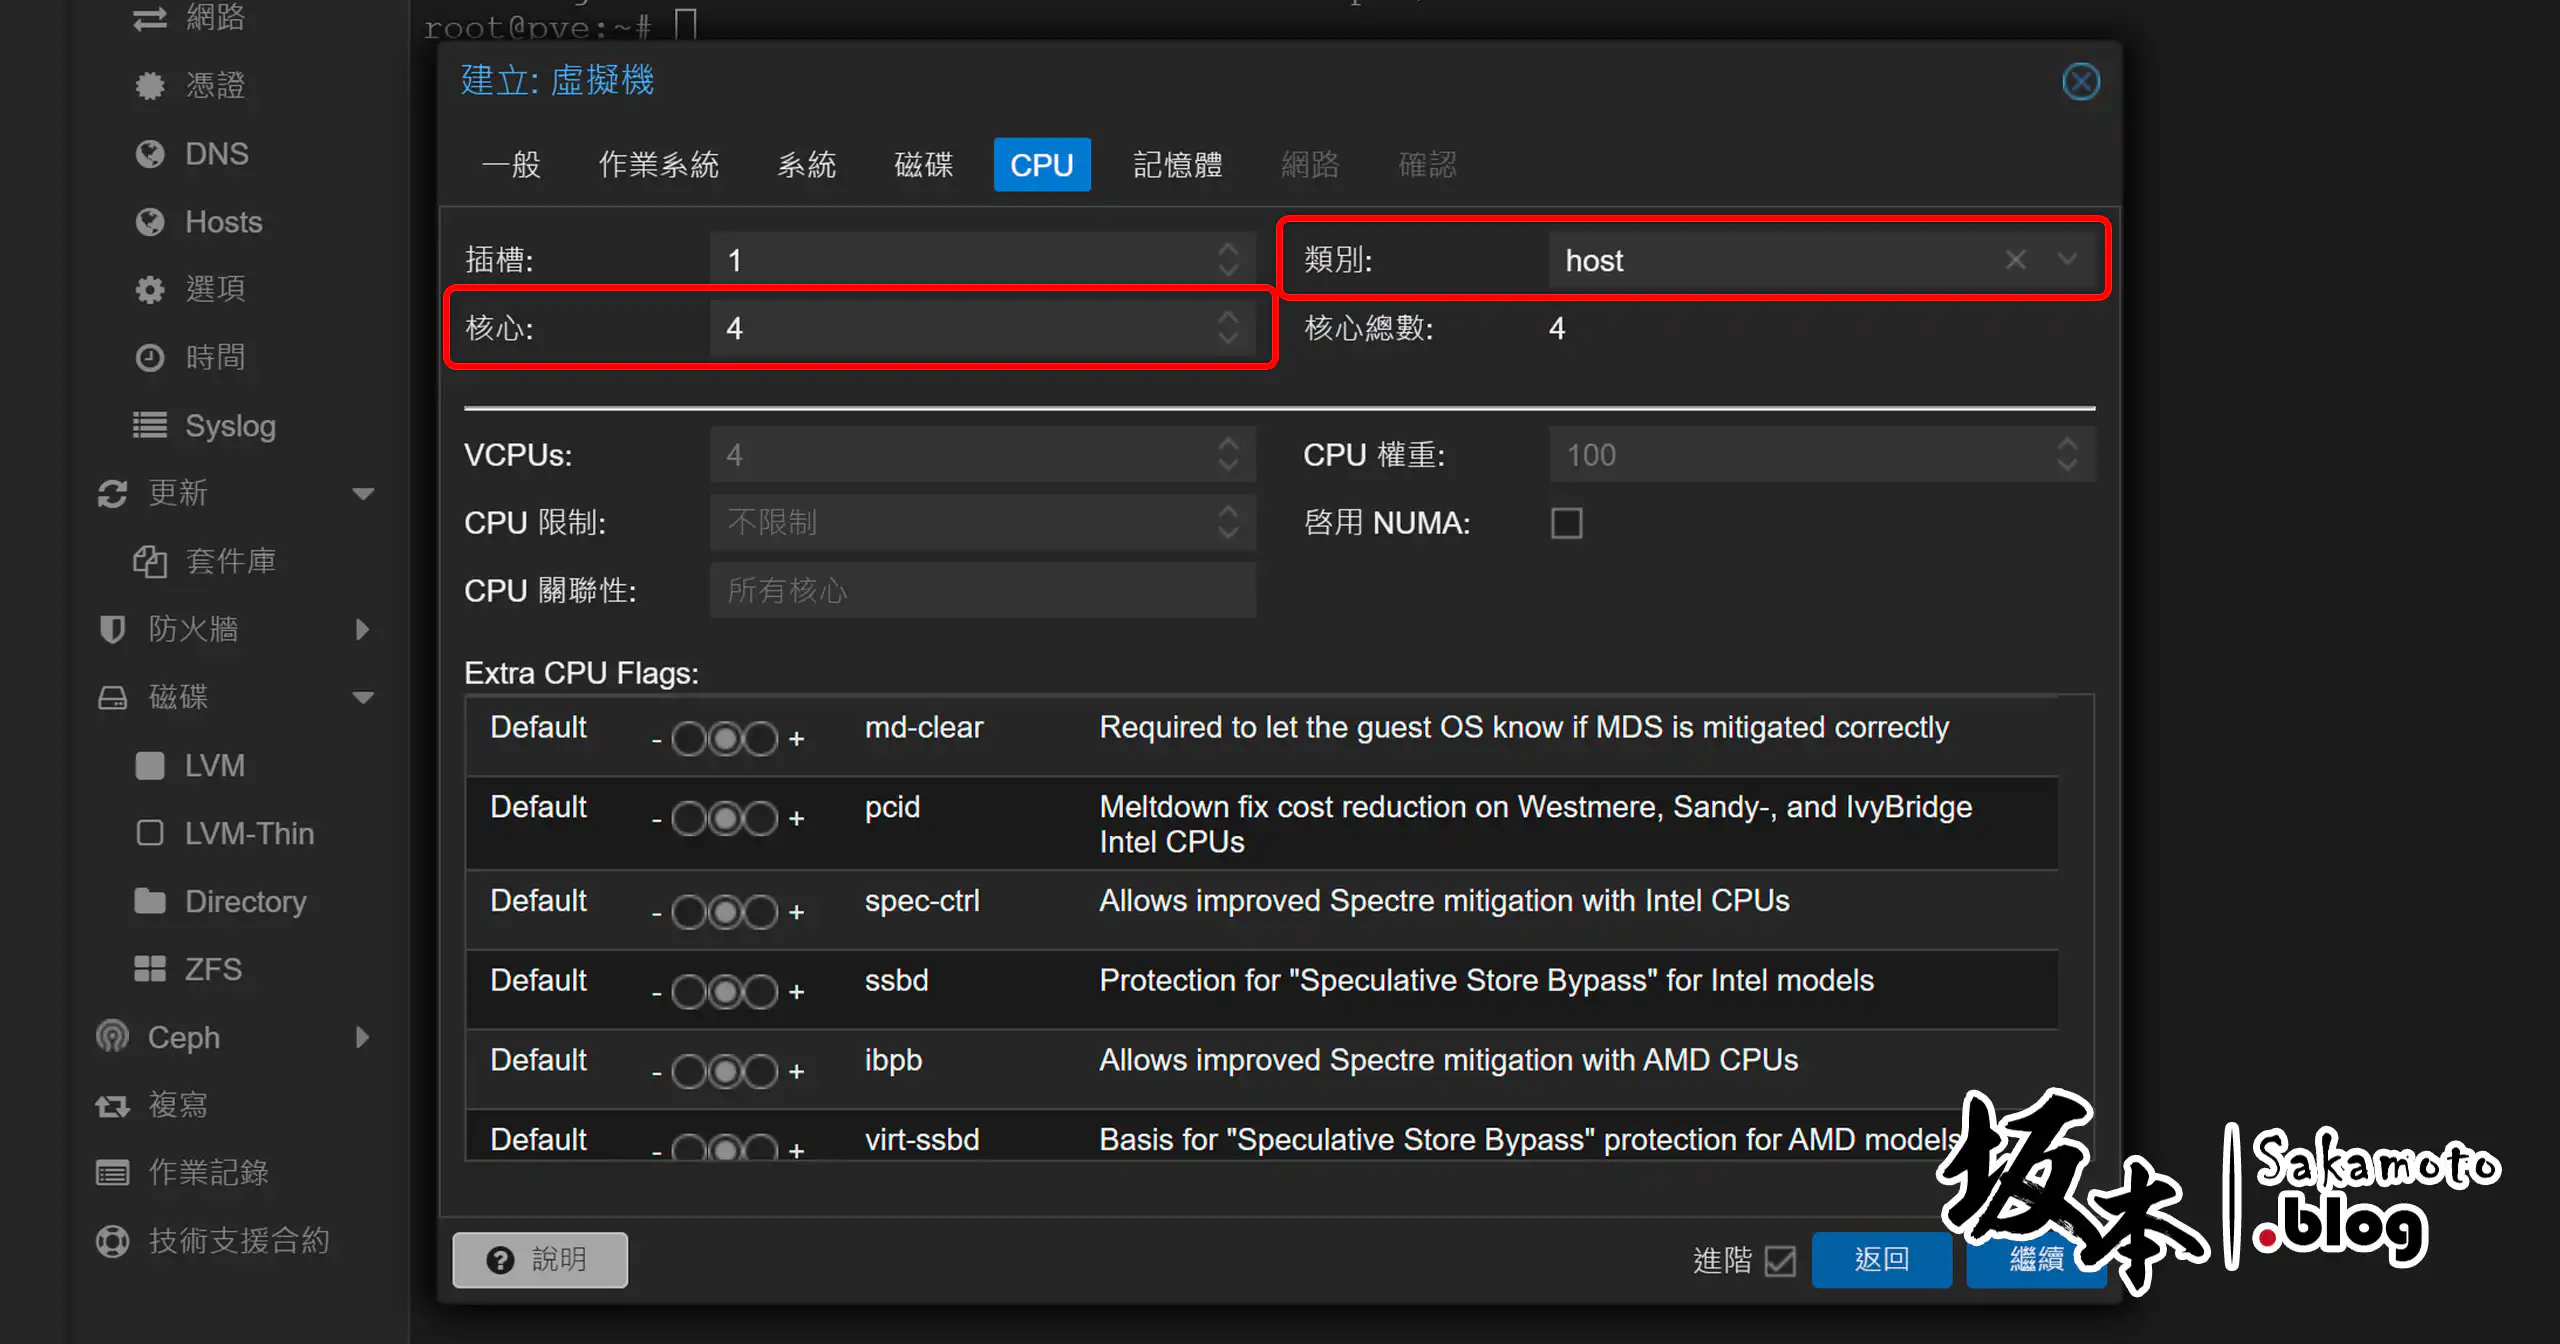Viewport: 2560px width, 1344px height.
Task: Select ZFS under the 磁碟 section
Action: click(212, 967)
